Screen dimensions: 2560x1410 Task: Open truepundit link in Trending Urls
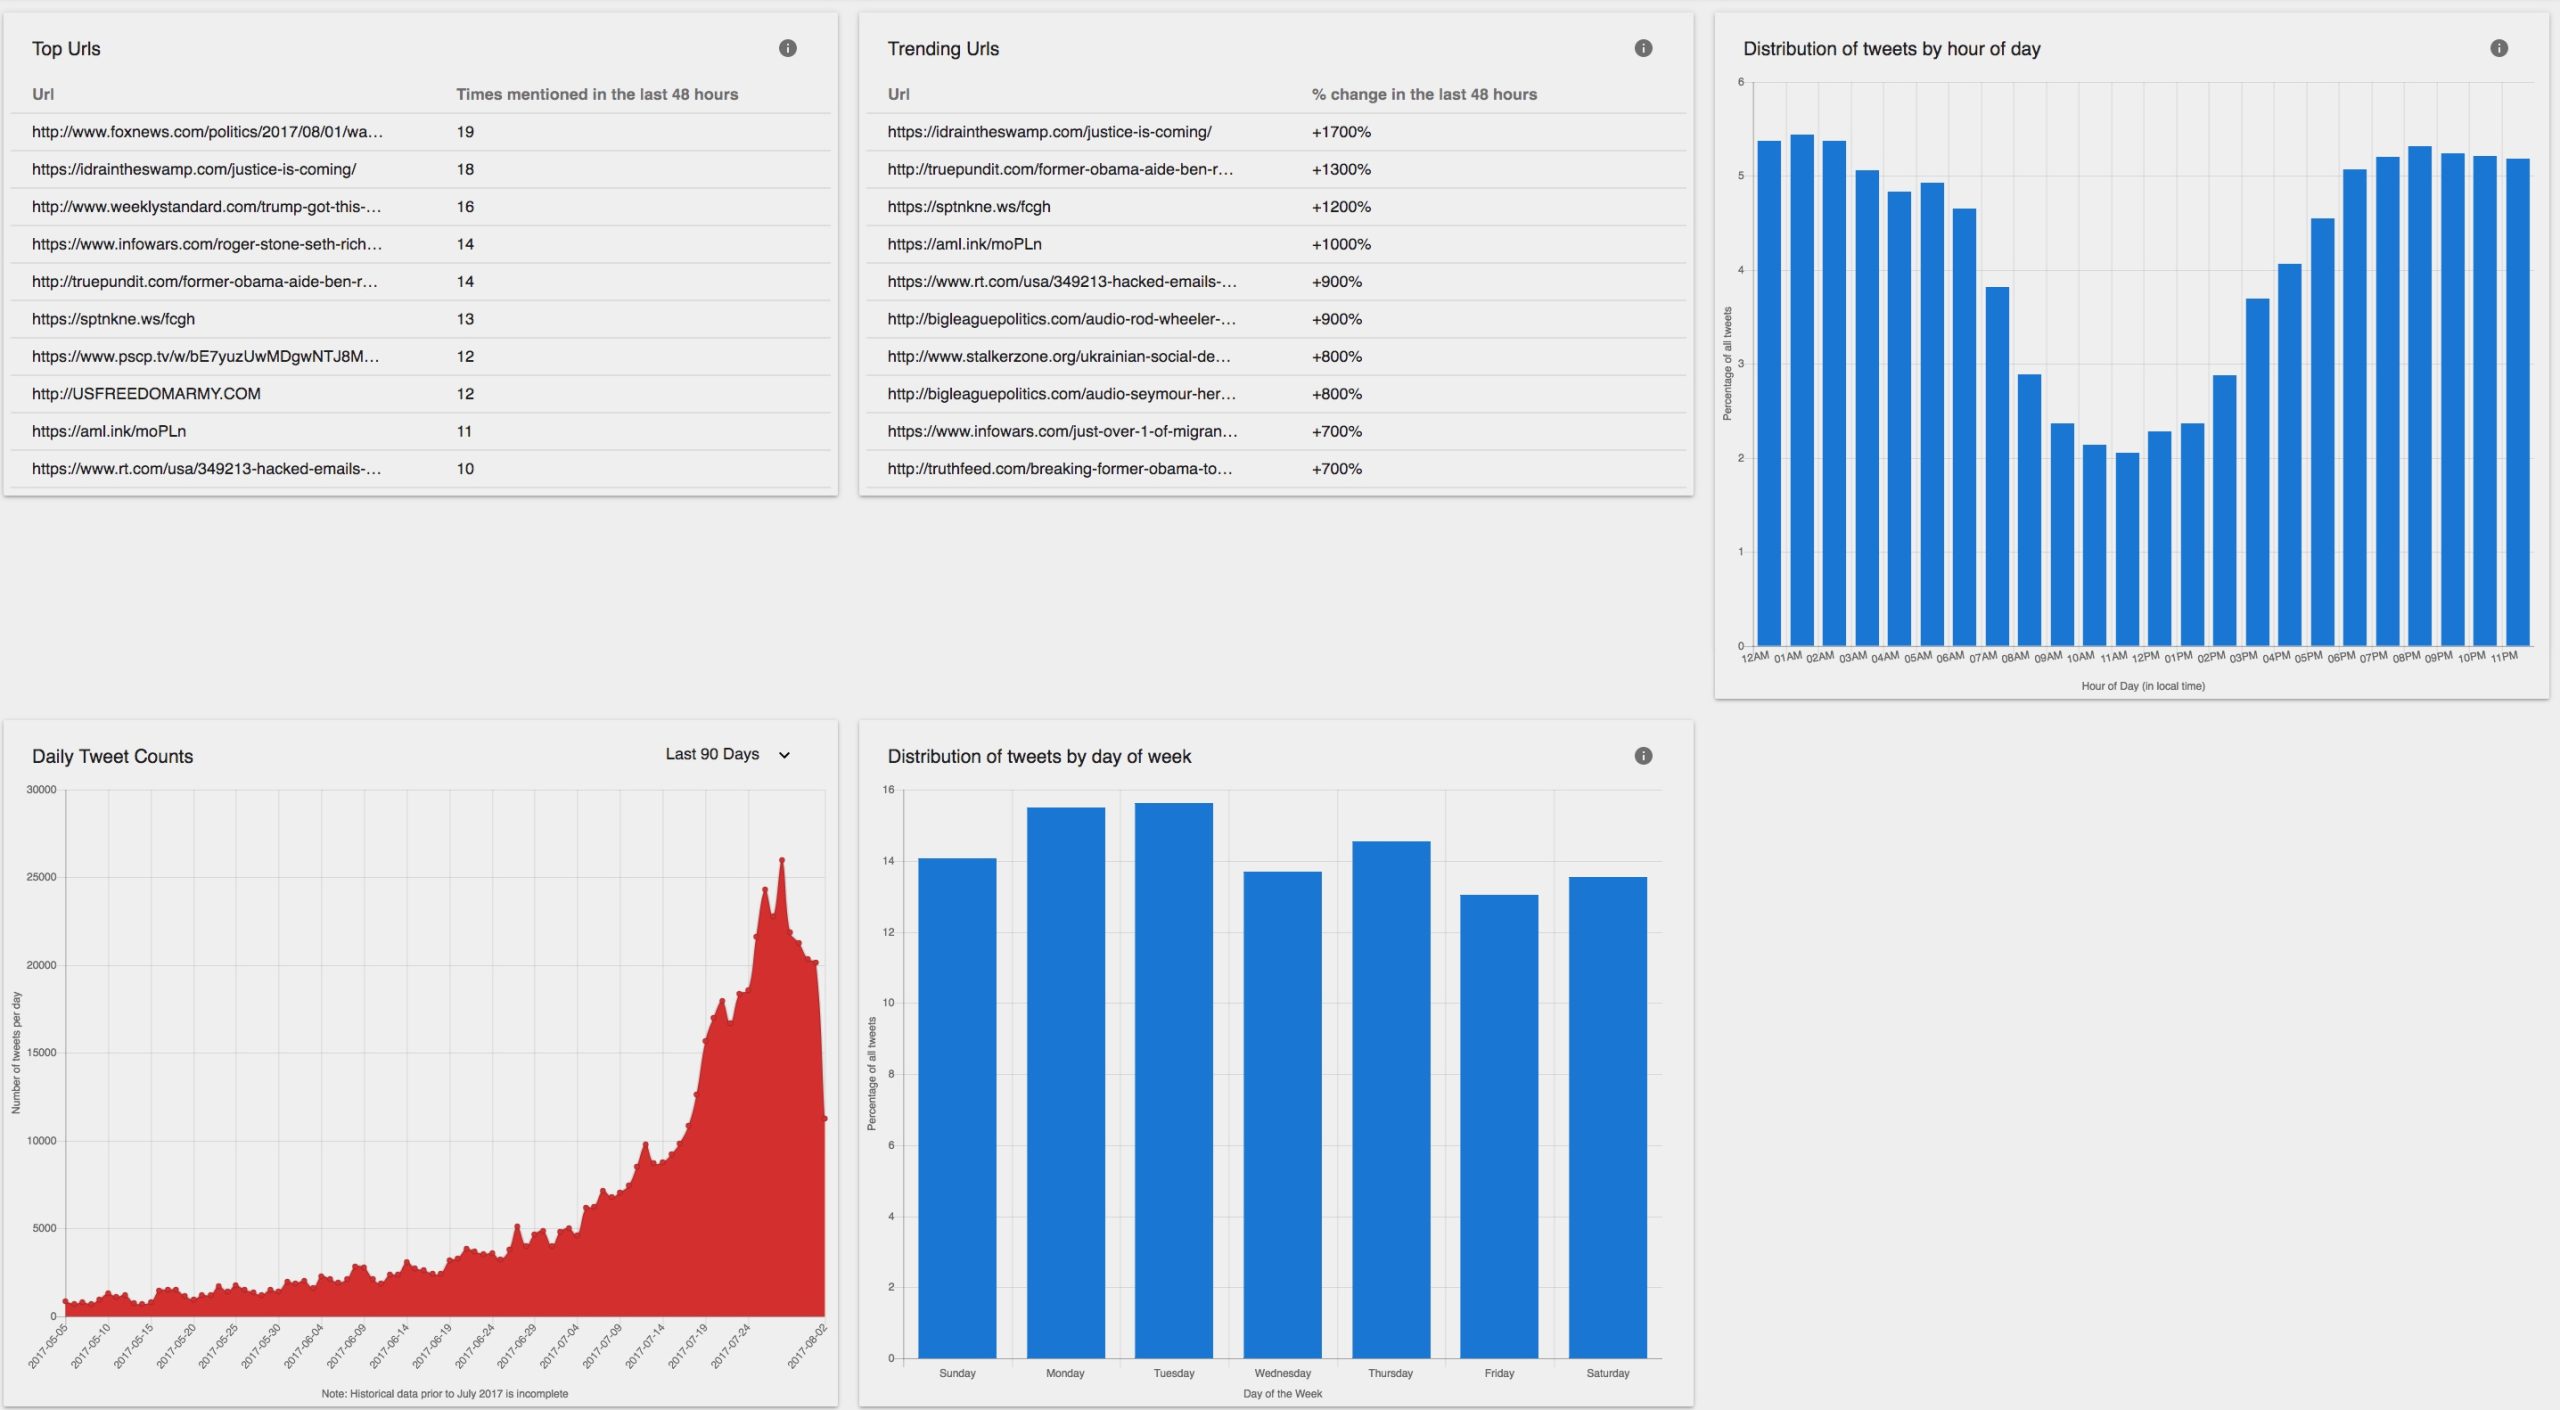1058,169
